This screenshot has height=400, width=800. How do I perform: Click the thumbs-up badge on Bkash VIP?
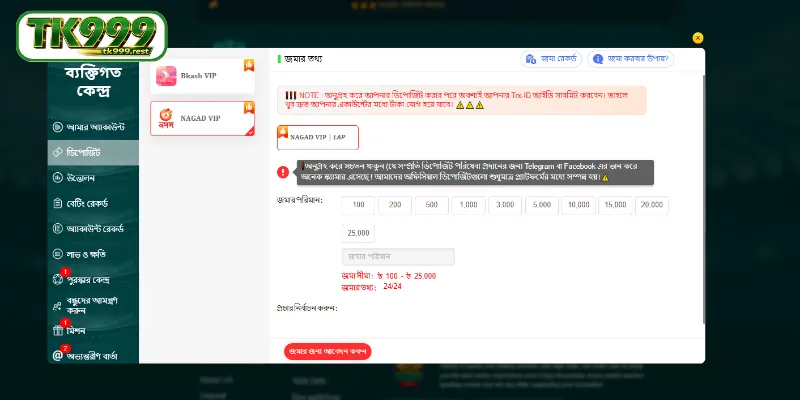(x=249, y=65)
